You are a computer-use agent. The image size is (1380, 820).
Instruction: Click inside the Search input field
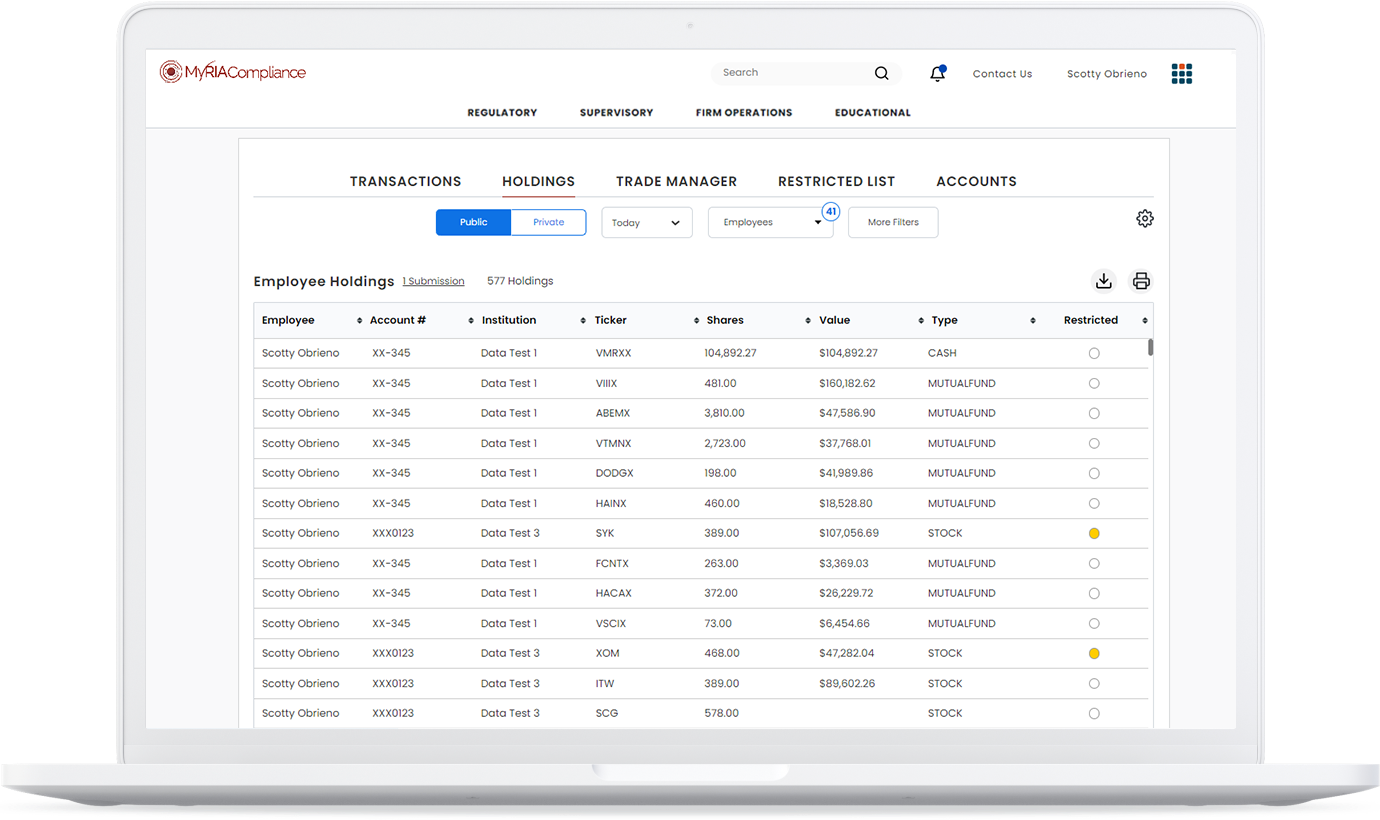pyautogui.click(x=790, y=73)
